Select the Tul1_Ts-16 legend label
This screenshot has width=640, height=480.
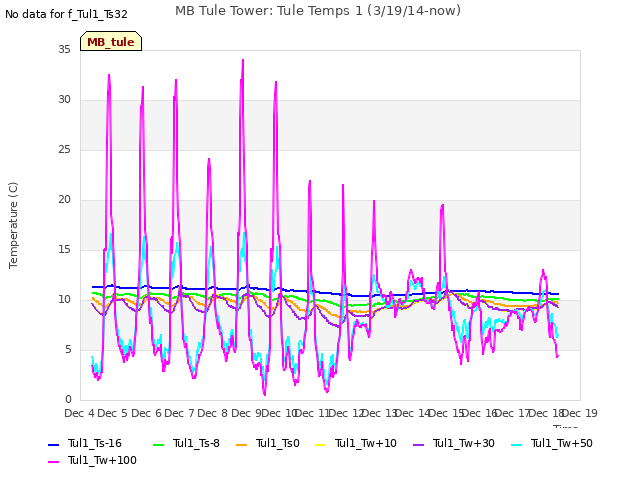95,444
